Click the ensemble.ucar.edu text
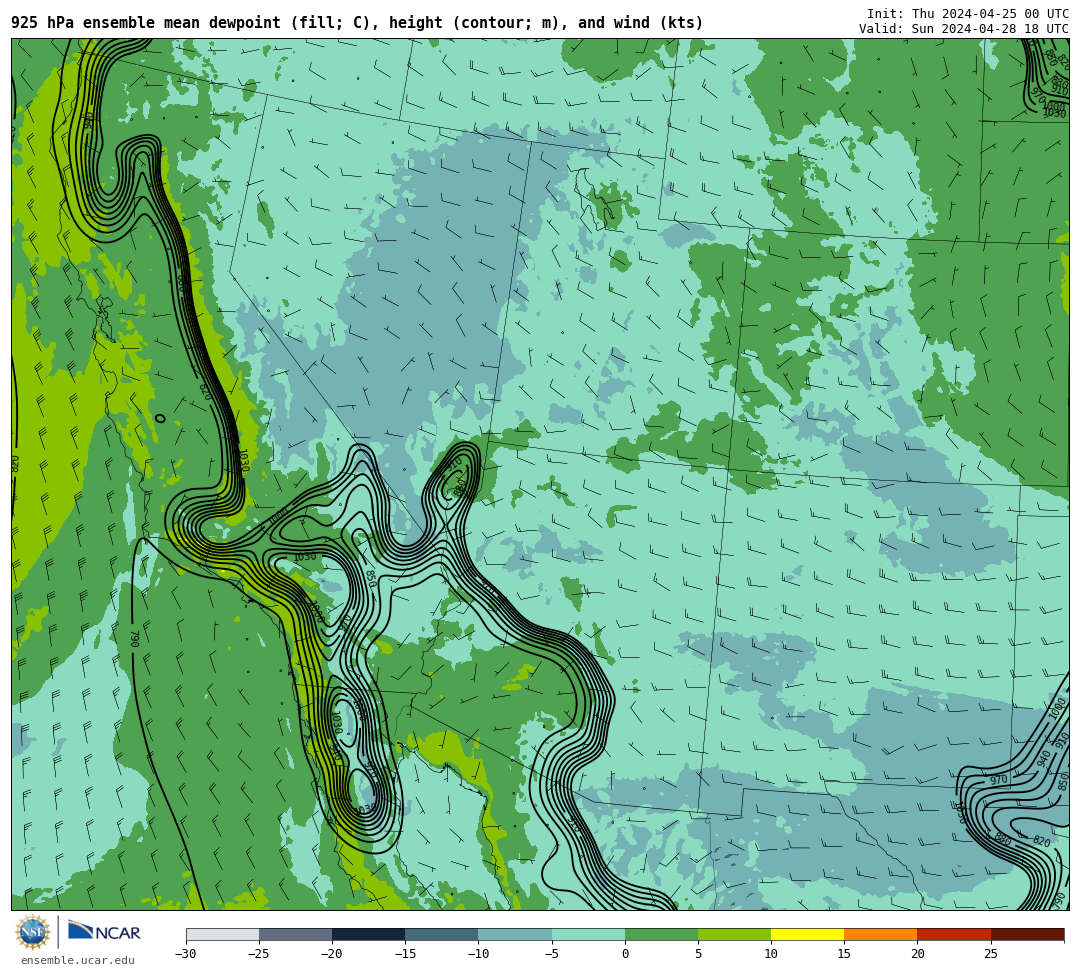 click(x=78, y=961)
